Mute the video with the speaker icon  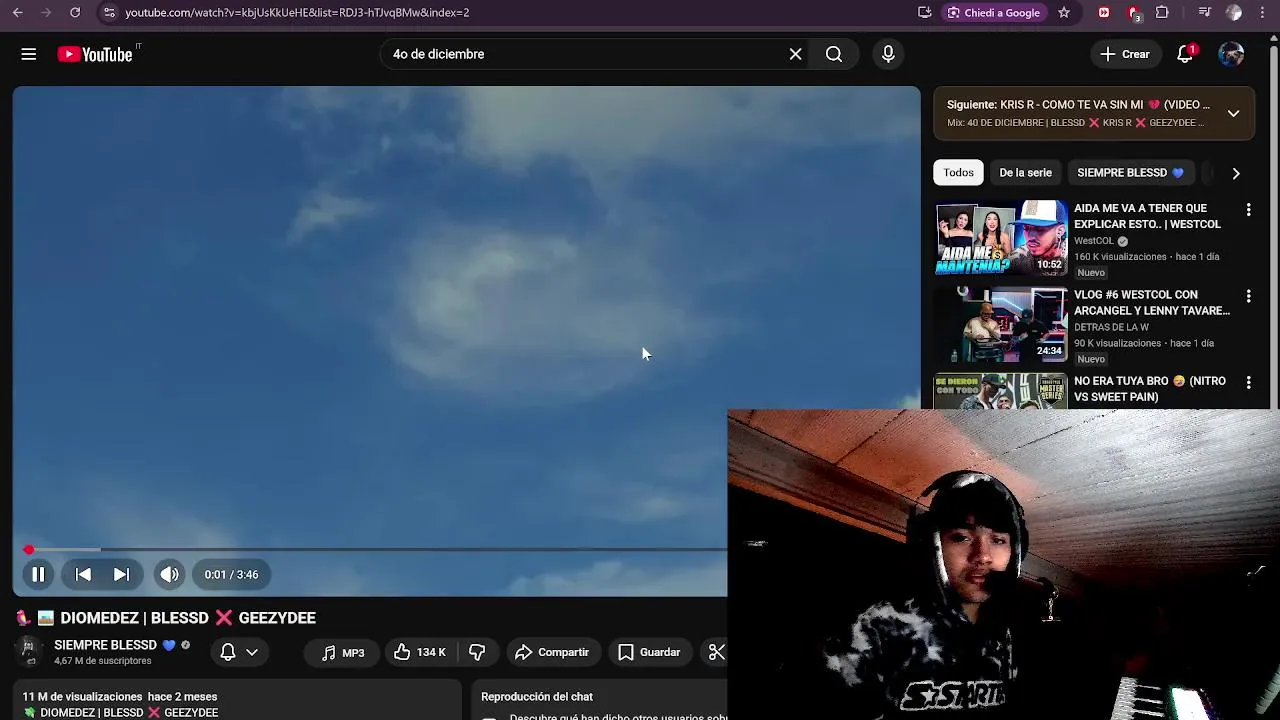pos(169,574)
